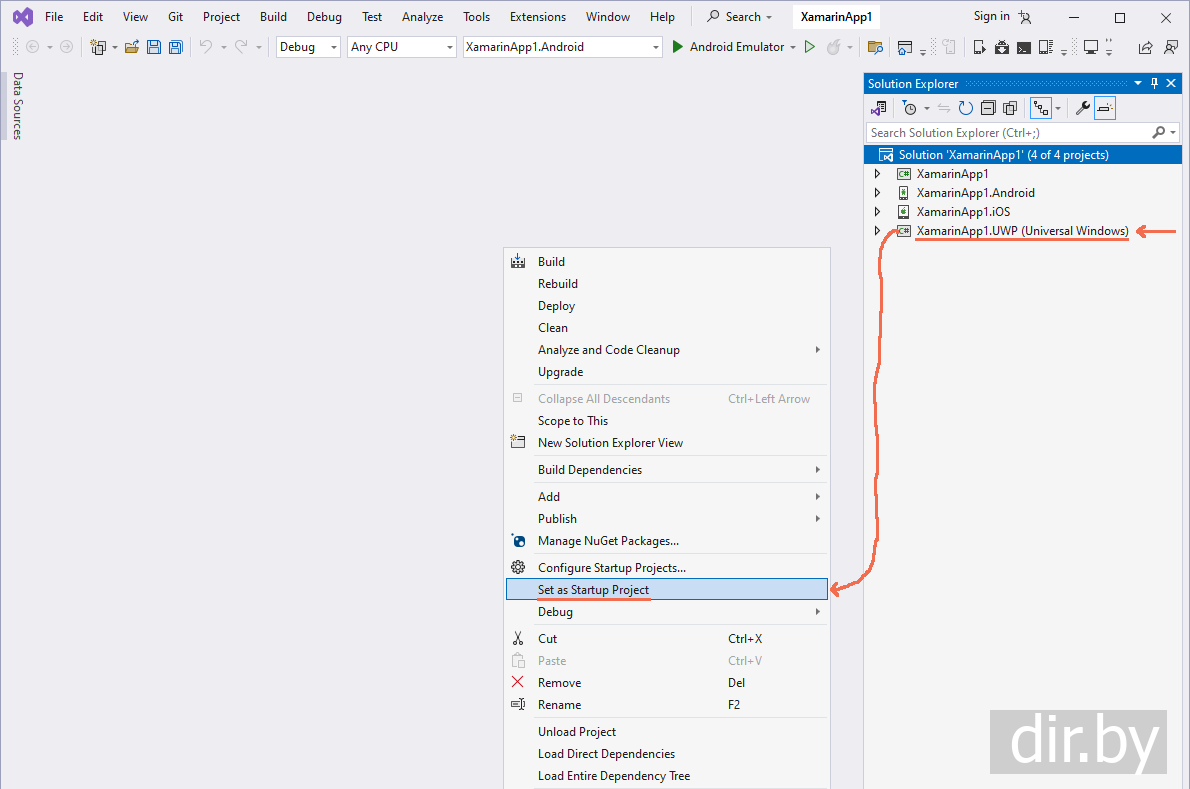Click the Start Without Debugging play outline icon
This screenshot has height=789, width=1190.
[810, 47]
